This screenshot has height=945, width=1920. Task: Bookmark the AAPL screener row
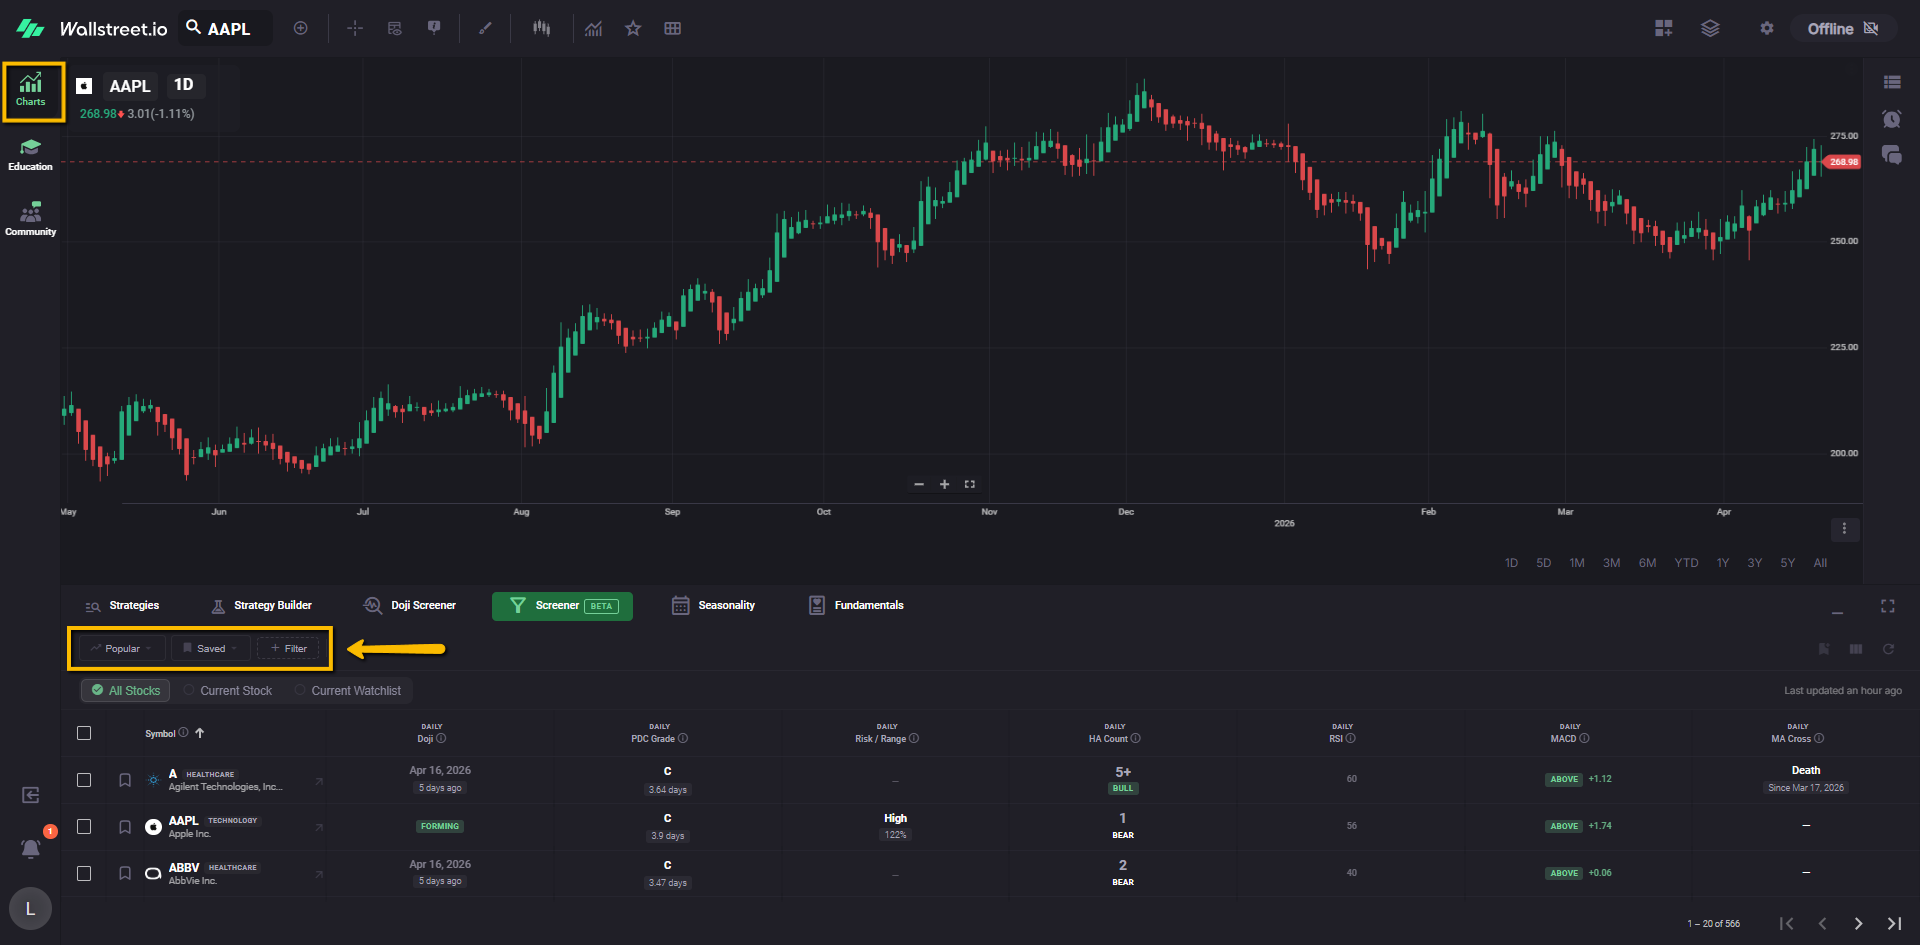click(x=125, y=827)
